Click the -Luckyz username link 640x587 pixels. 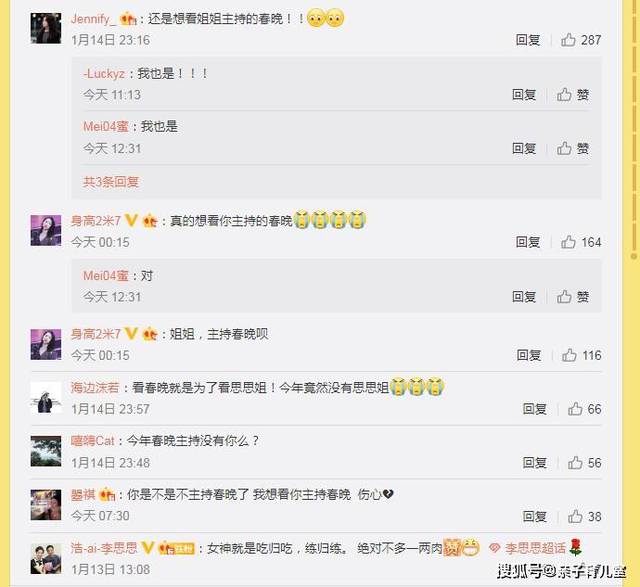(104, 74)
